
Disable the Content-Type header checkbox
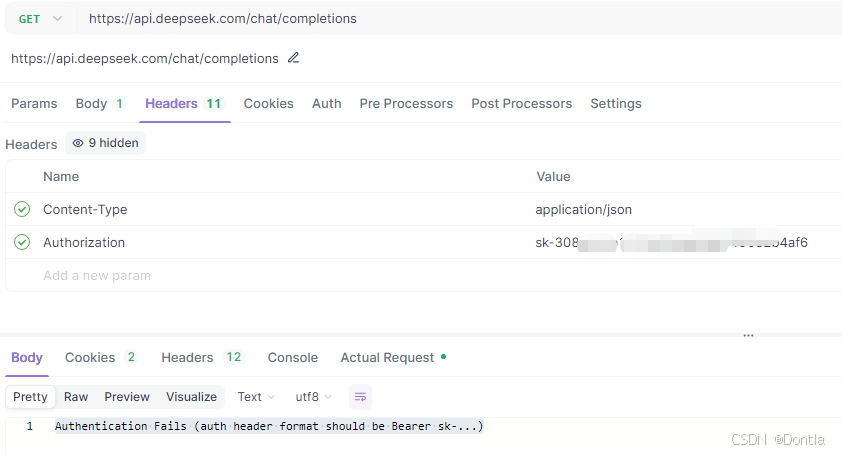click(22, 209)
